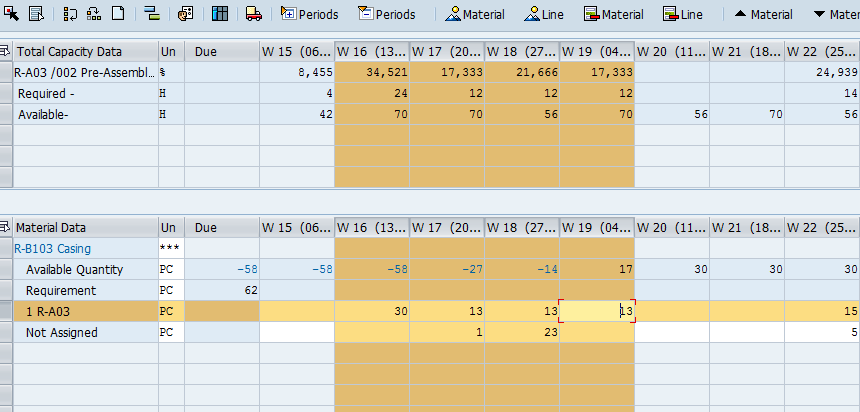Click the blue-green Gantt bars icon
Viewport: 860px width, 412px height.
[x=152, y=14]
